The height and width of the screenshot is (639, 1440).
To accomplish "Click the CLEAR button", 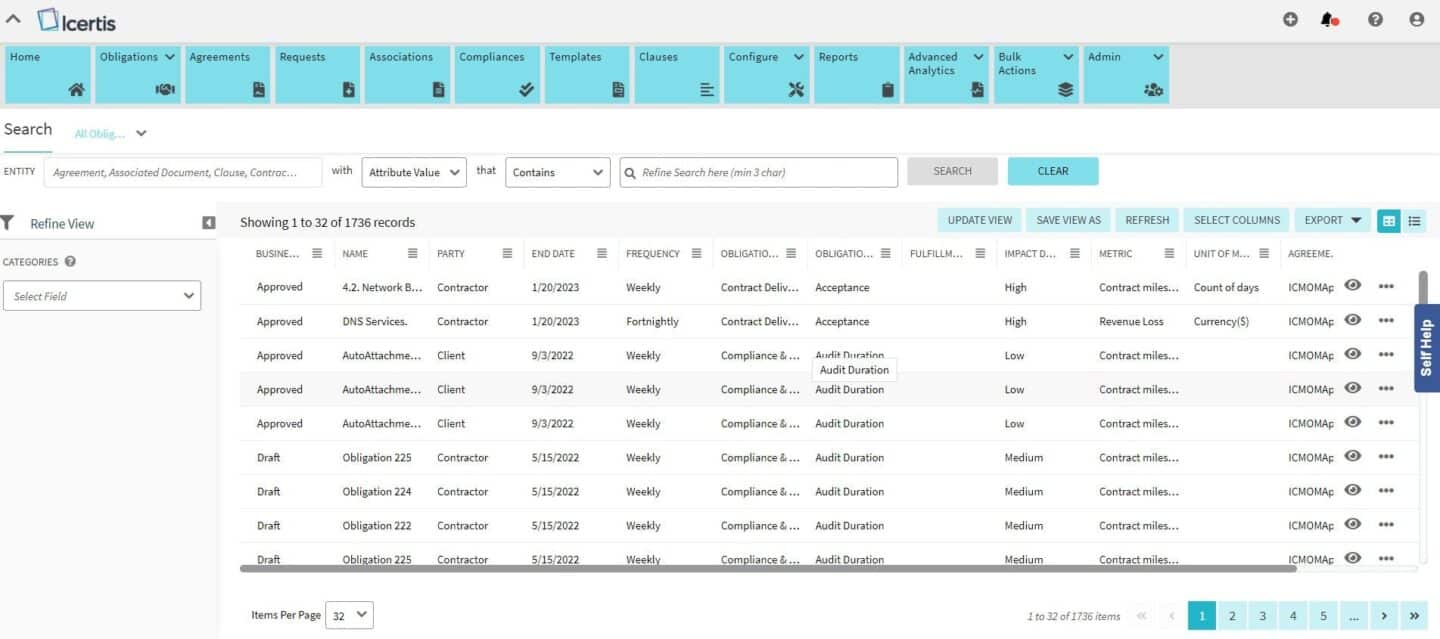I will 1053,171.
